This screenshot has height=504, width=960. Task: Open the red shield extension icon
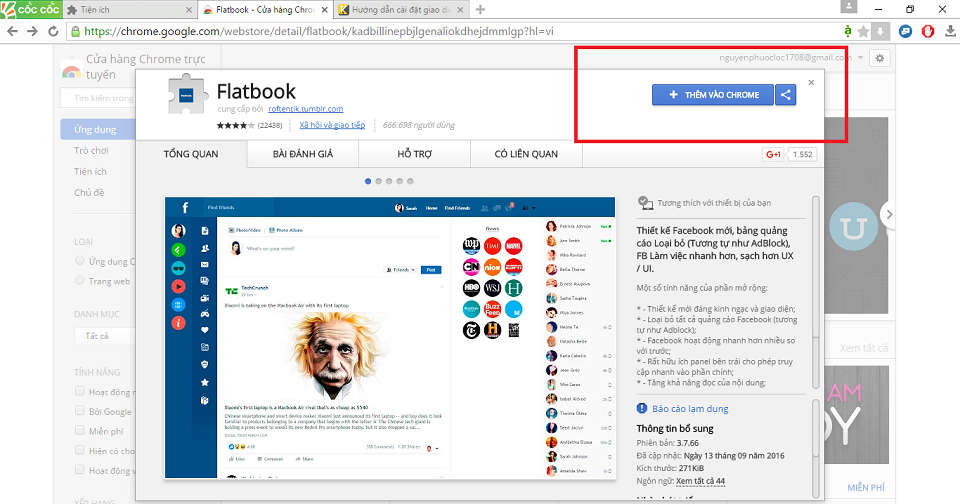(928, 31)
